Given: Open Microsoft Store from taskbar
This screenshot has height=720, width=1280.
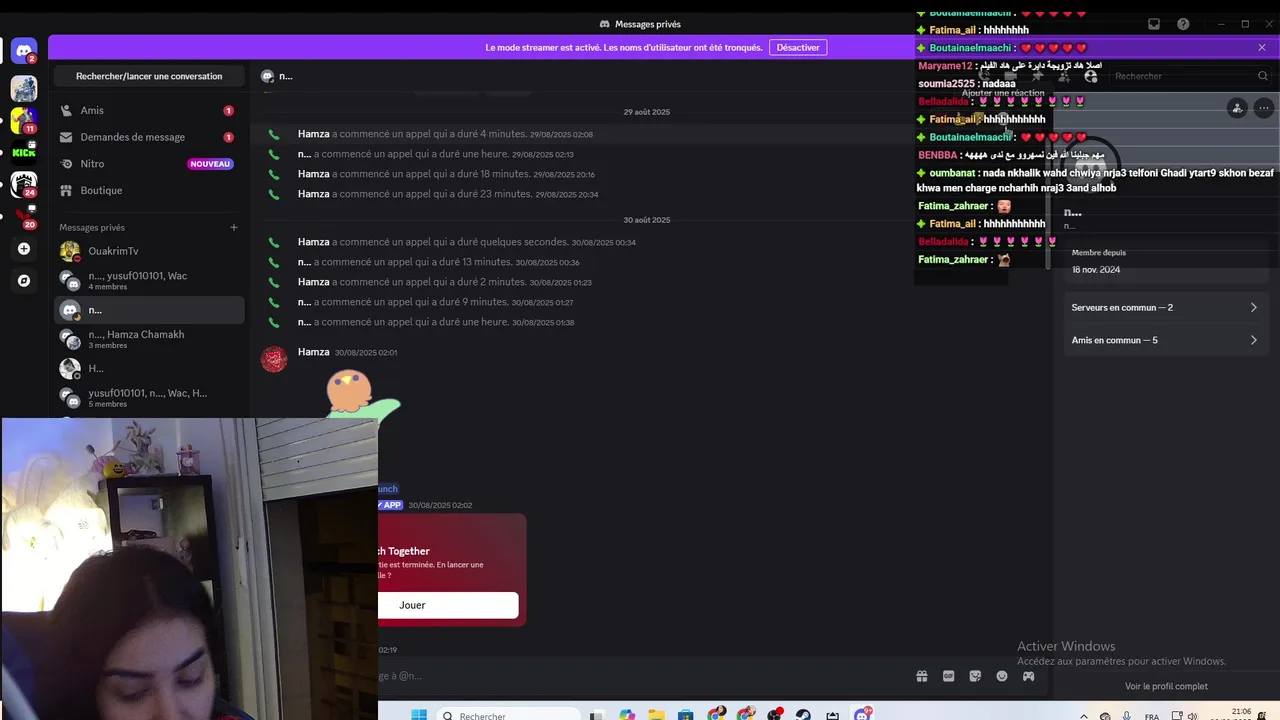Looking at the screenshot, I should [685, 715].
